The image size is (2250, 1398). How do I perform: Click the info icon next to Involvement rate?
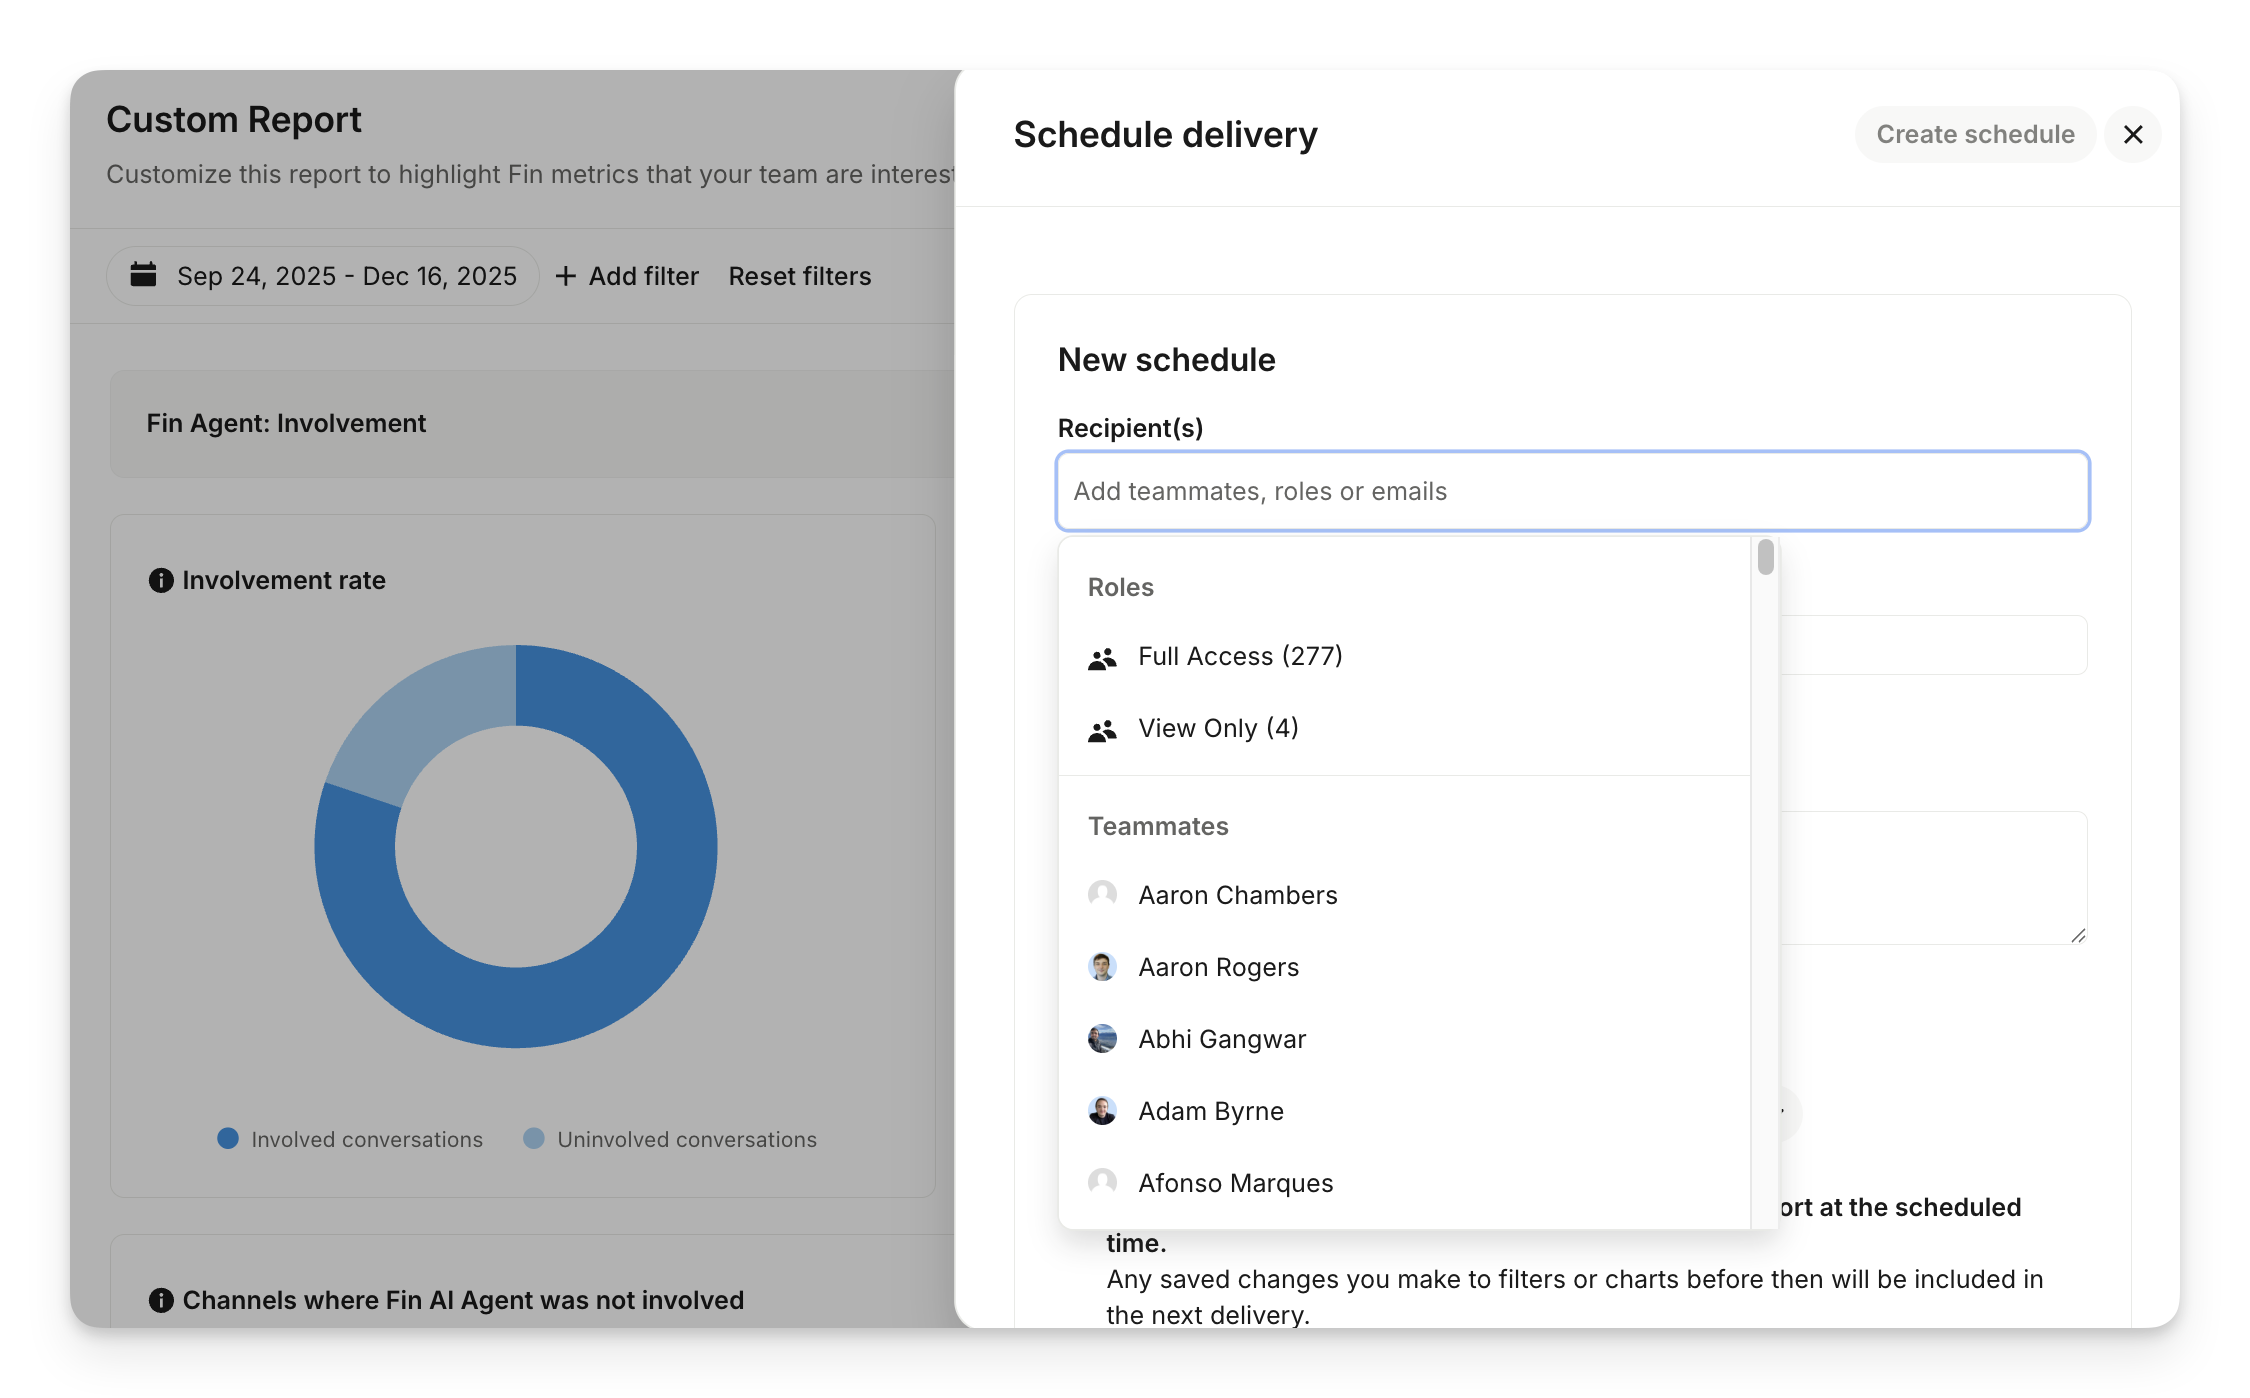pos(160,580)
